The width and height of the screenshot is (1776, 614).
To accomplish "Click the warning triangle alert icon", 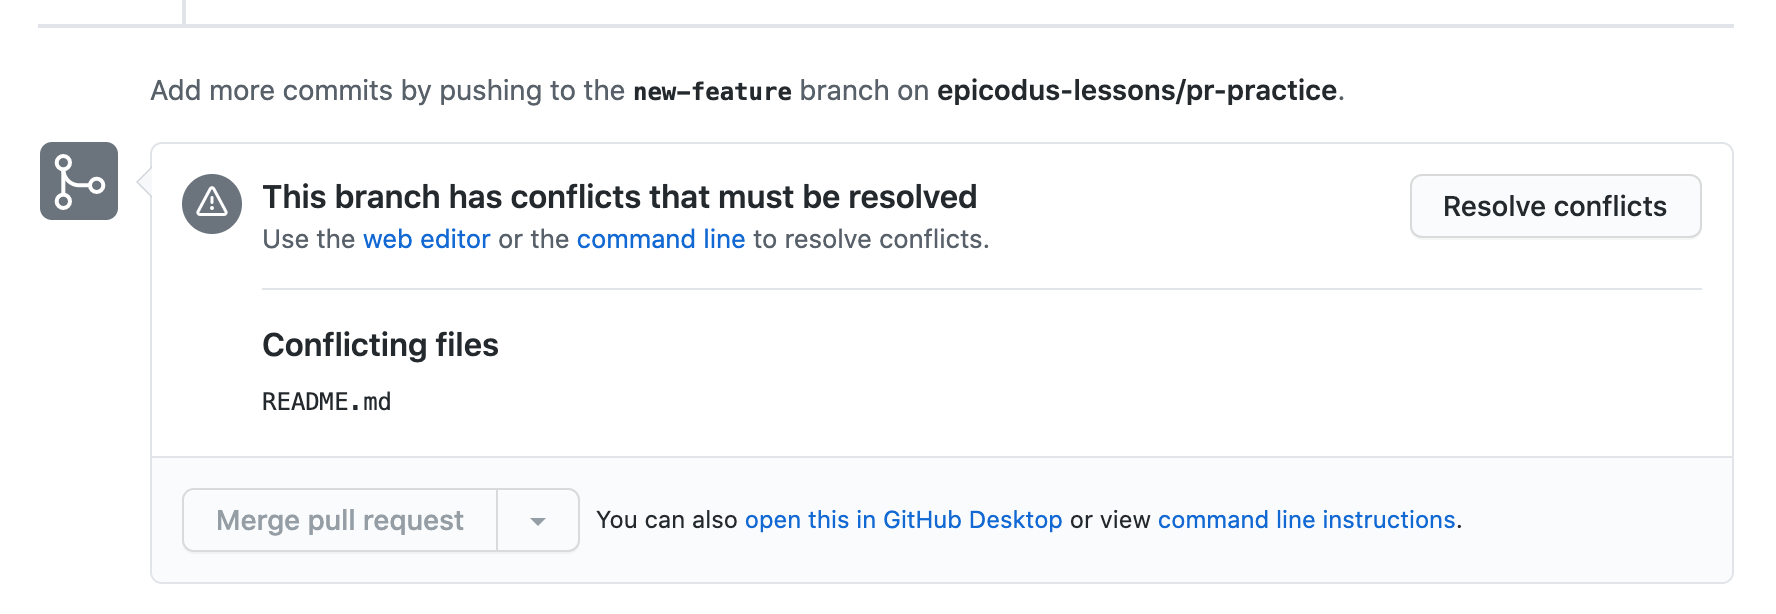I will [x=212, y=204].
